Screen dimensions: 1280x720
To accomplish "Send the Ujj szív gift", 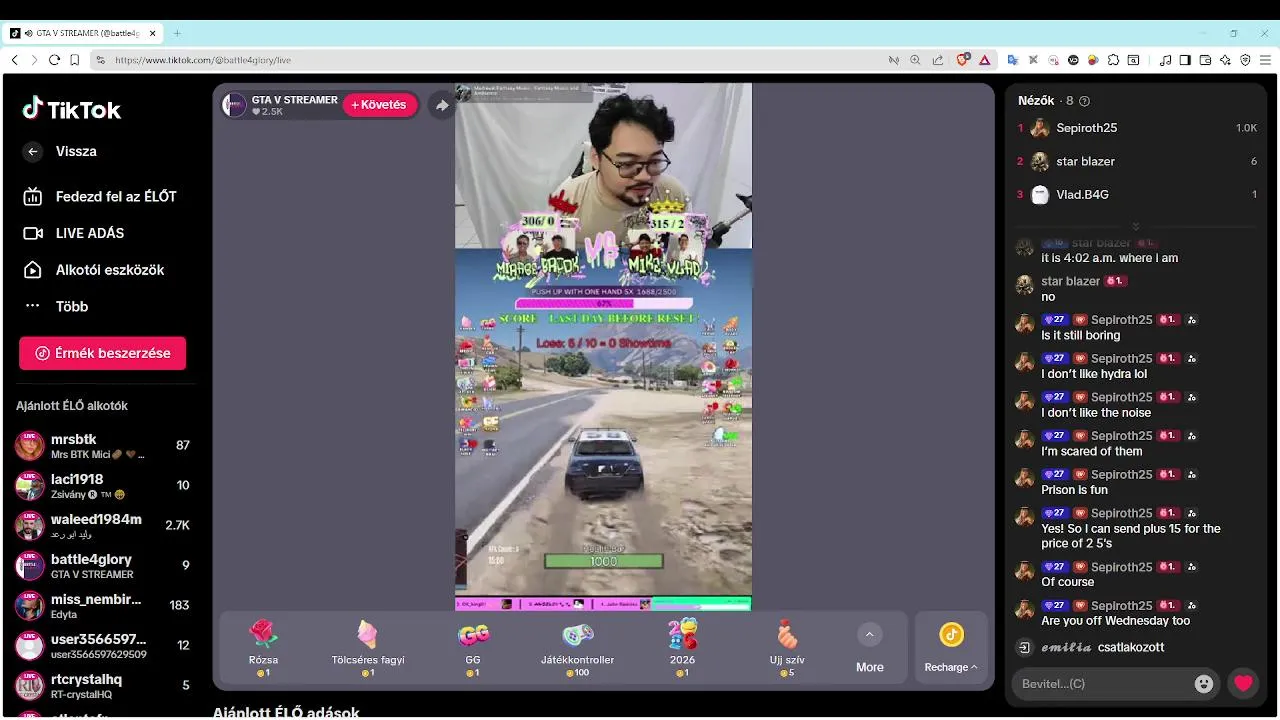I will coord(787,648).
